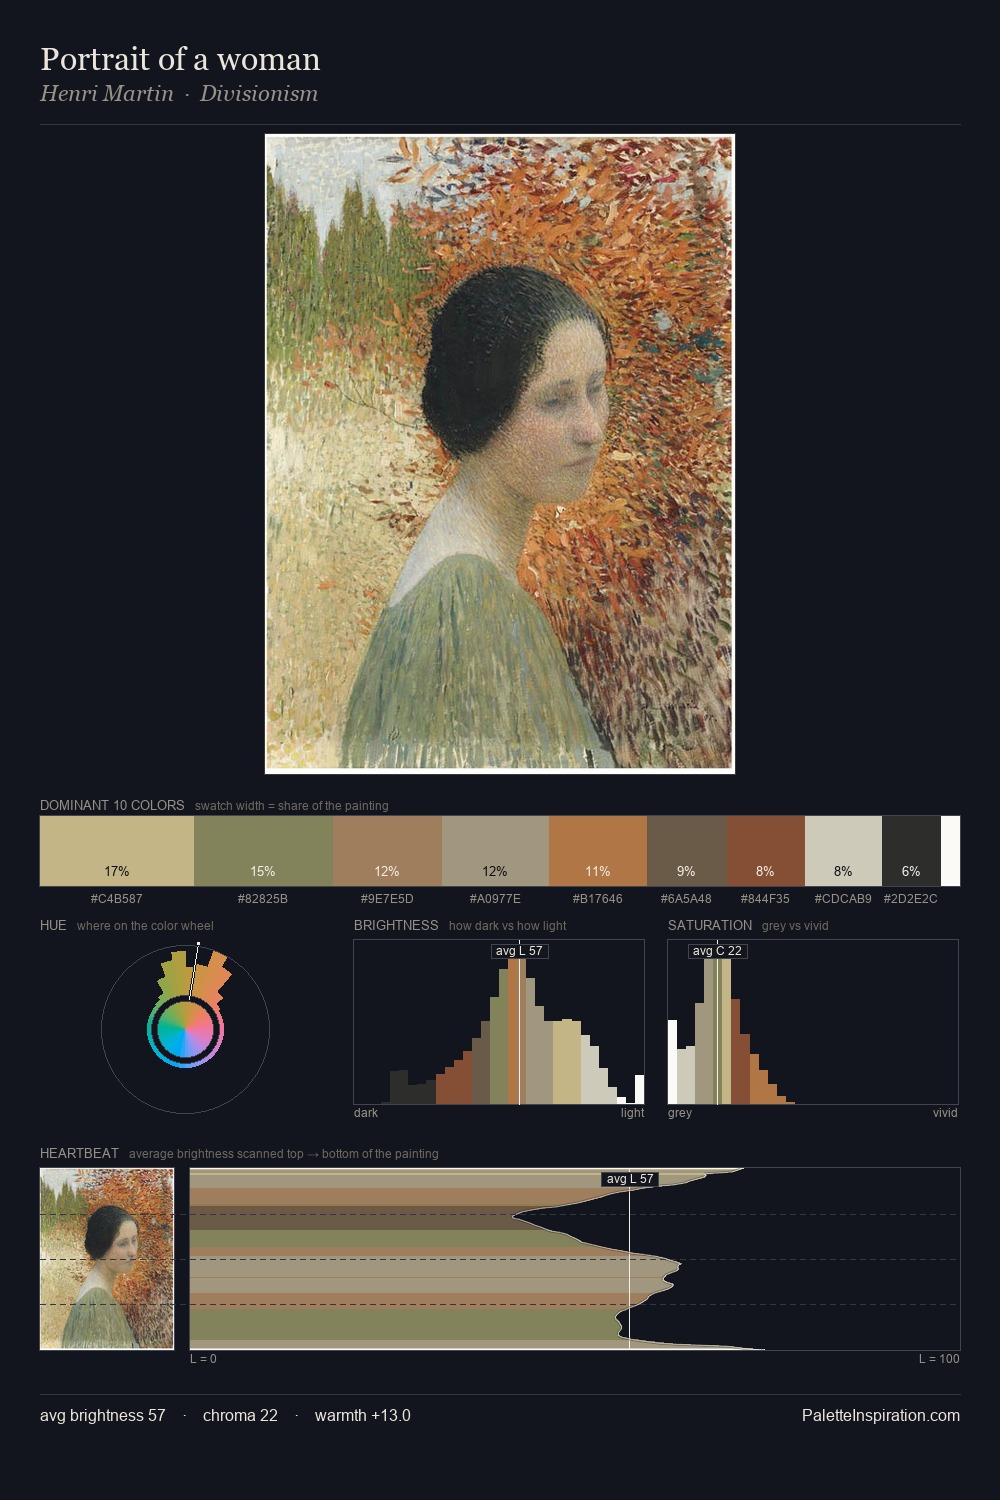Click 'where on the color wheel' caption
Screen dimensions: 1000x1500
[145, 926]
